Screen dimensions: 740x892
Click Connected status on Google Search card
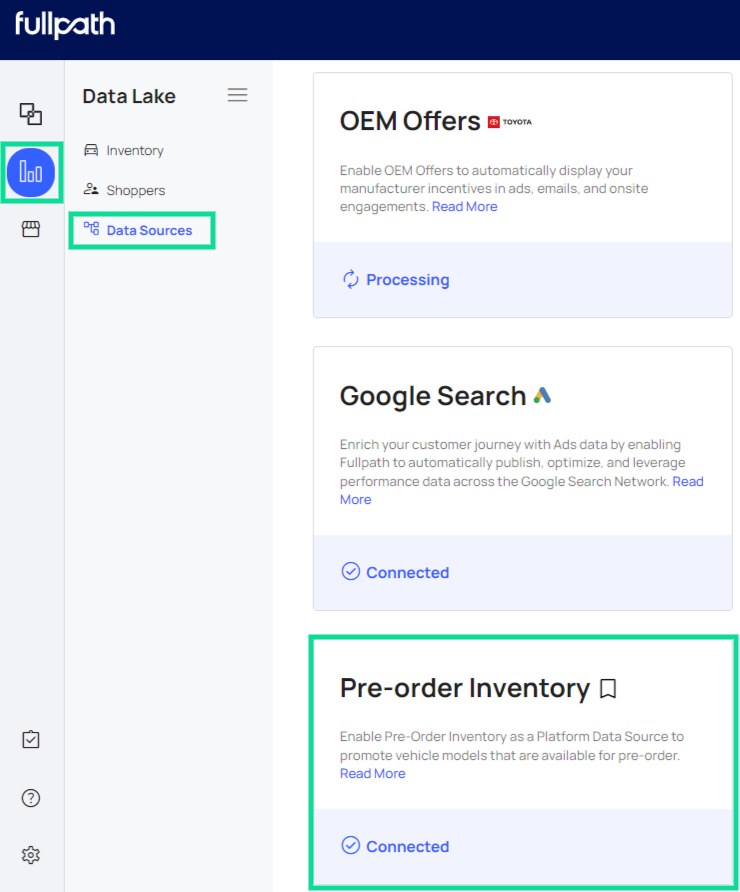coord(407,573)
